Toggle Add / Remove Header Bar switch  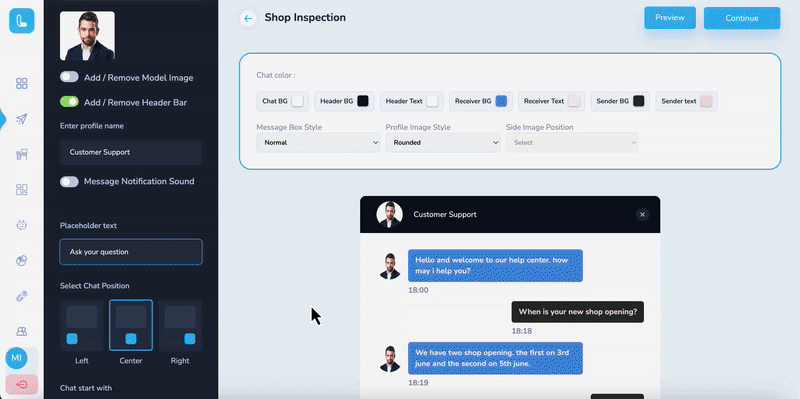pyautogui.click(x=69, y=102)
